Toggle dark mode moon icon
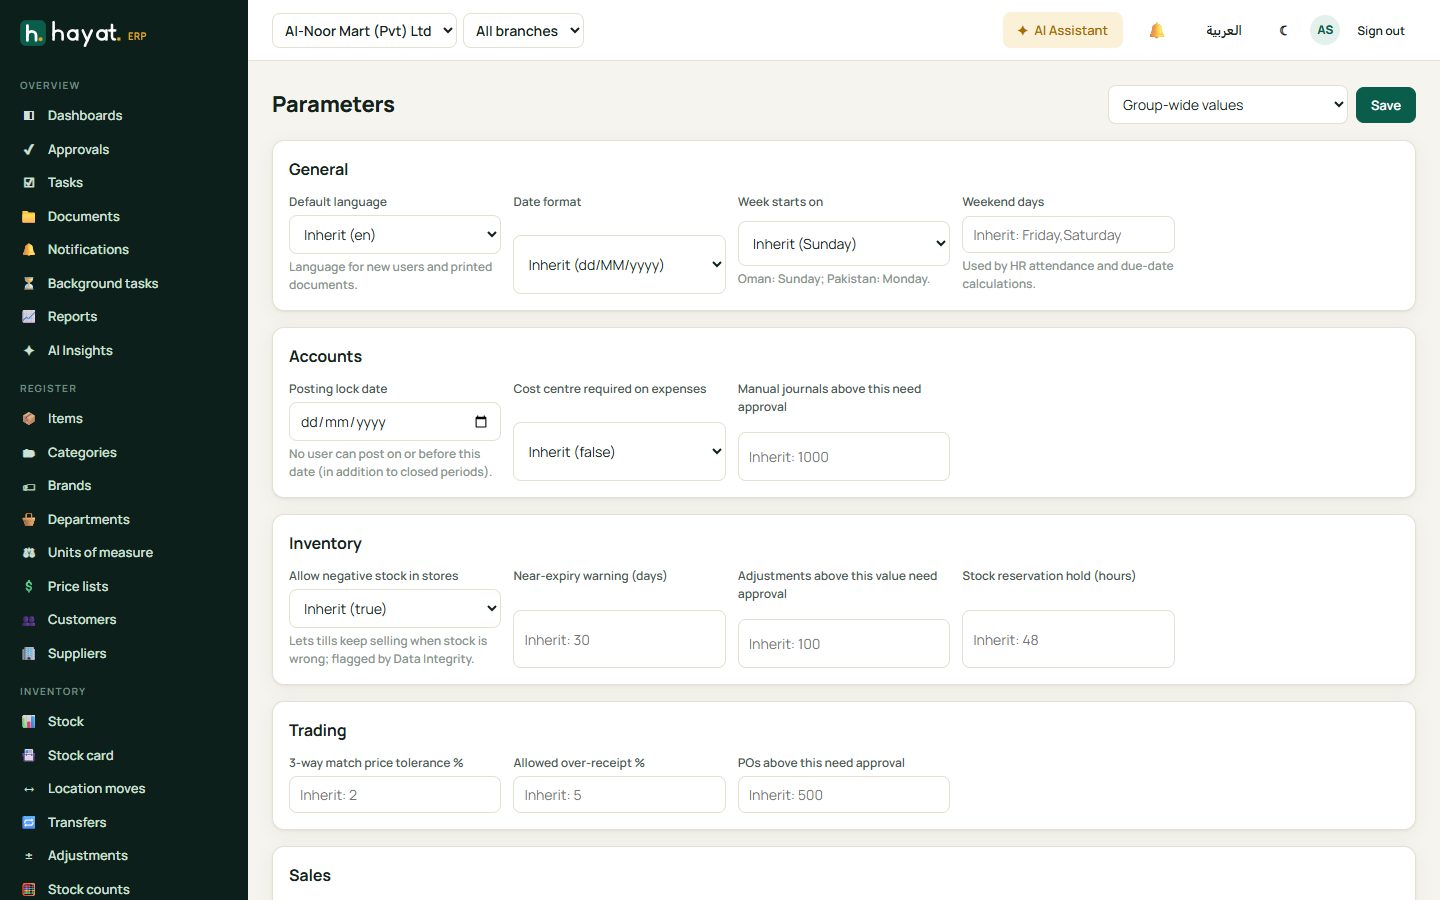Image resolution: width=1440 pixels, height=900 pixels. pyautogui.click(x=1283, y=30)
